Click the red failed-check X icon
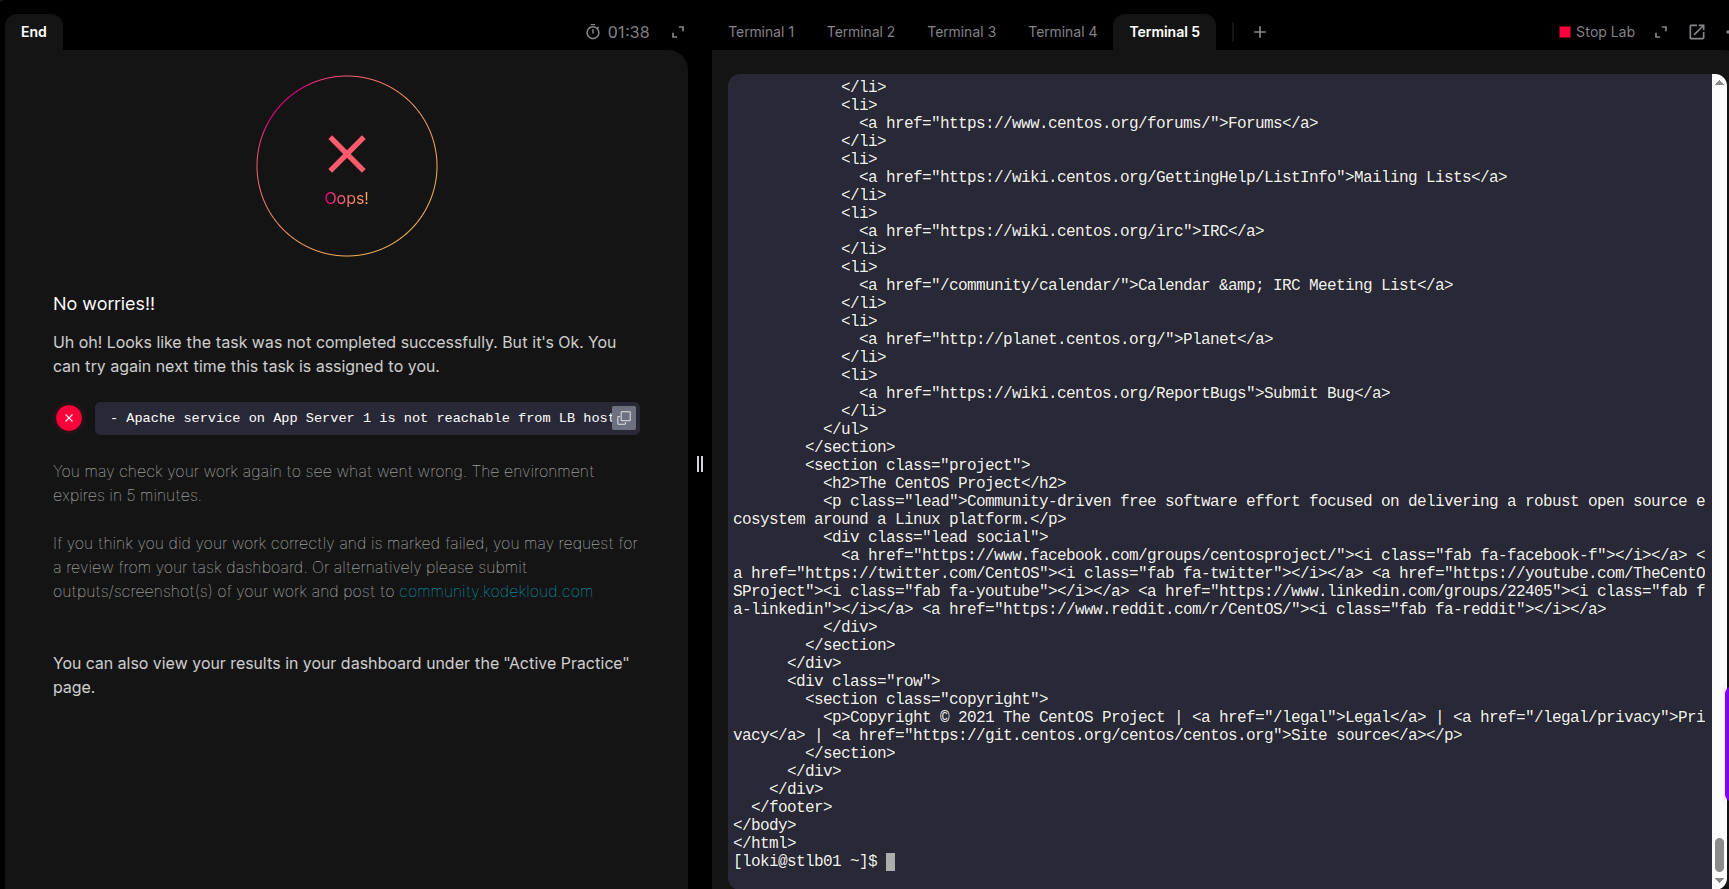 [69, 418]
